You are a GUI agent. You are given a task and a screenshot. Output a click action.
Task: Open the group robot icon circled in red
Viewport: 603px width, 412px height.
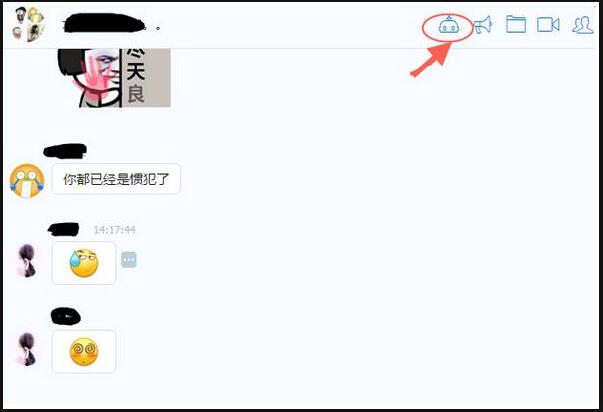[448, 26]
